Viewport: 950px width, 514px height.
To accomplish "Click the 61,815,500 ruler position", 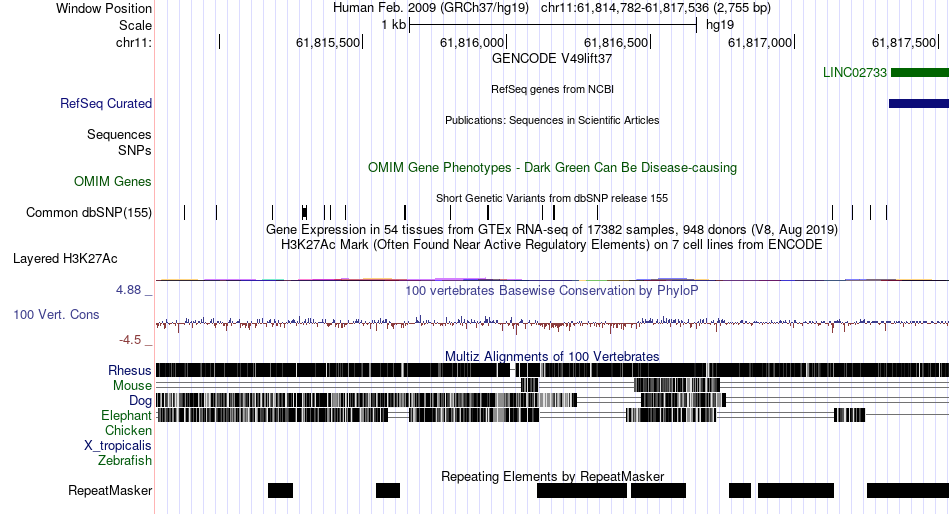I will 328,42.
